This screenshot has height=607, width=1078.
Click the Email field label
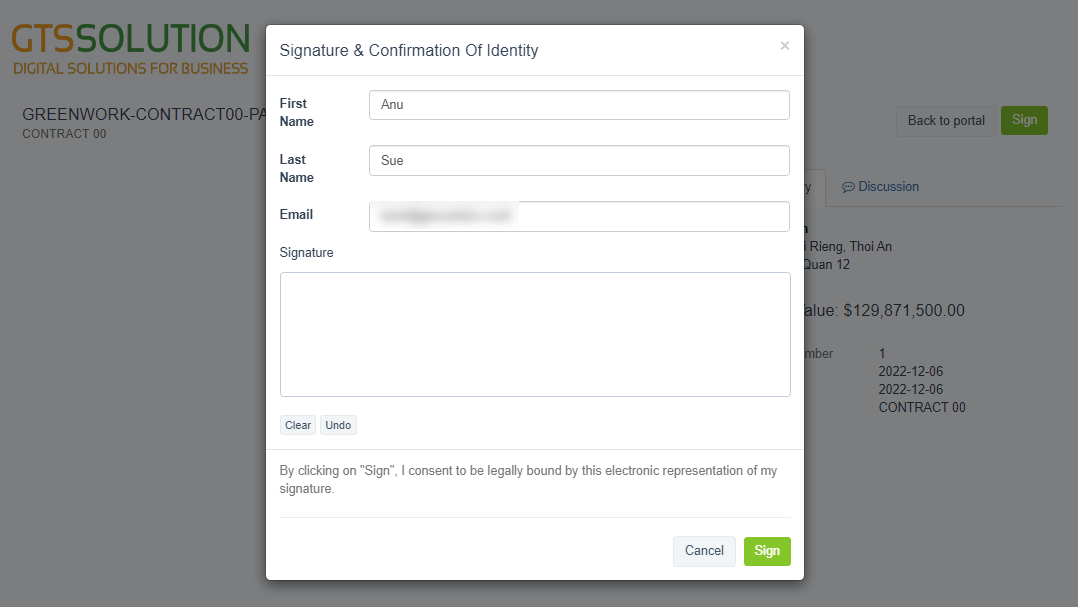296,214
